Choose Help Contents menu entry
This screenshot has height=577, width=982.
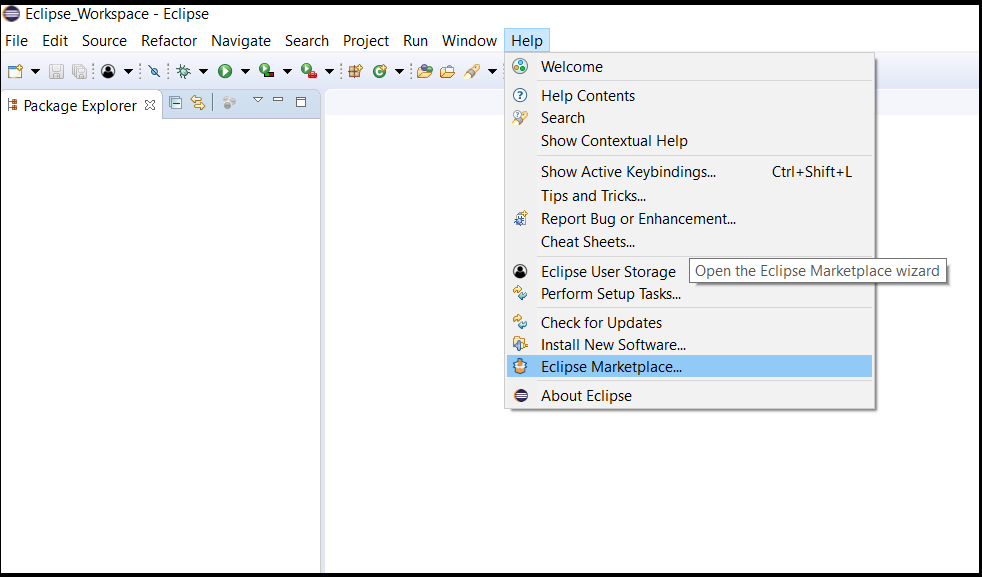(x=689, y=96)
